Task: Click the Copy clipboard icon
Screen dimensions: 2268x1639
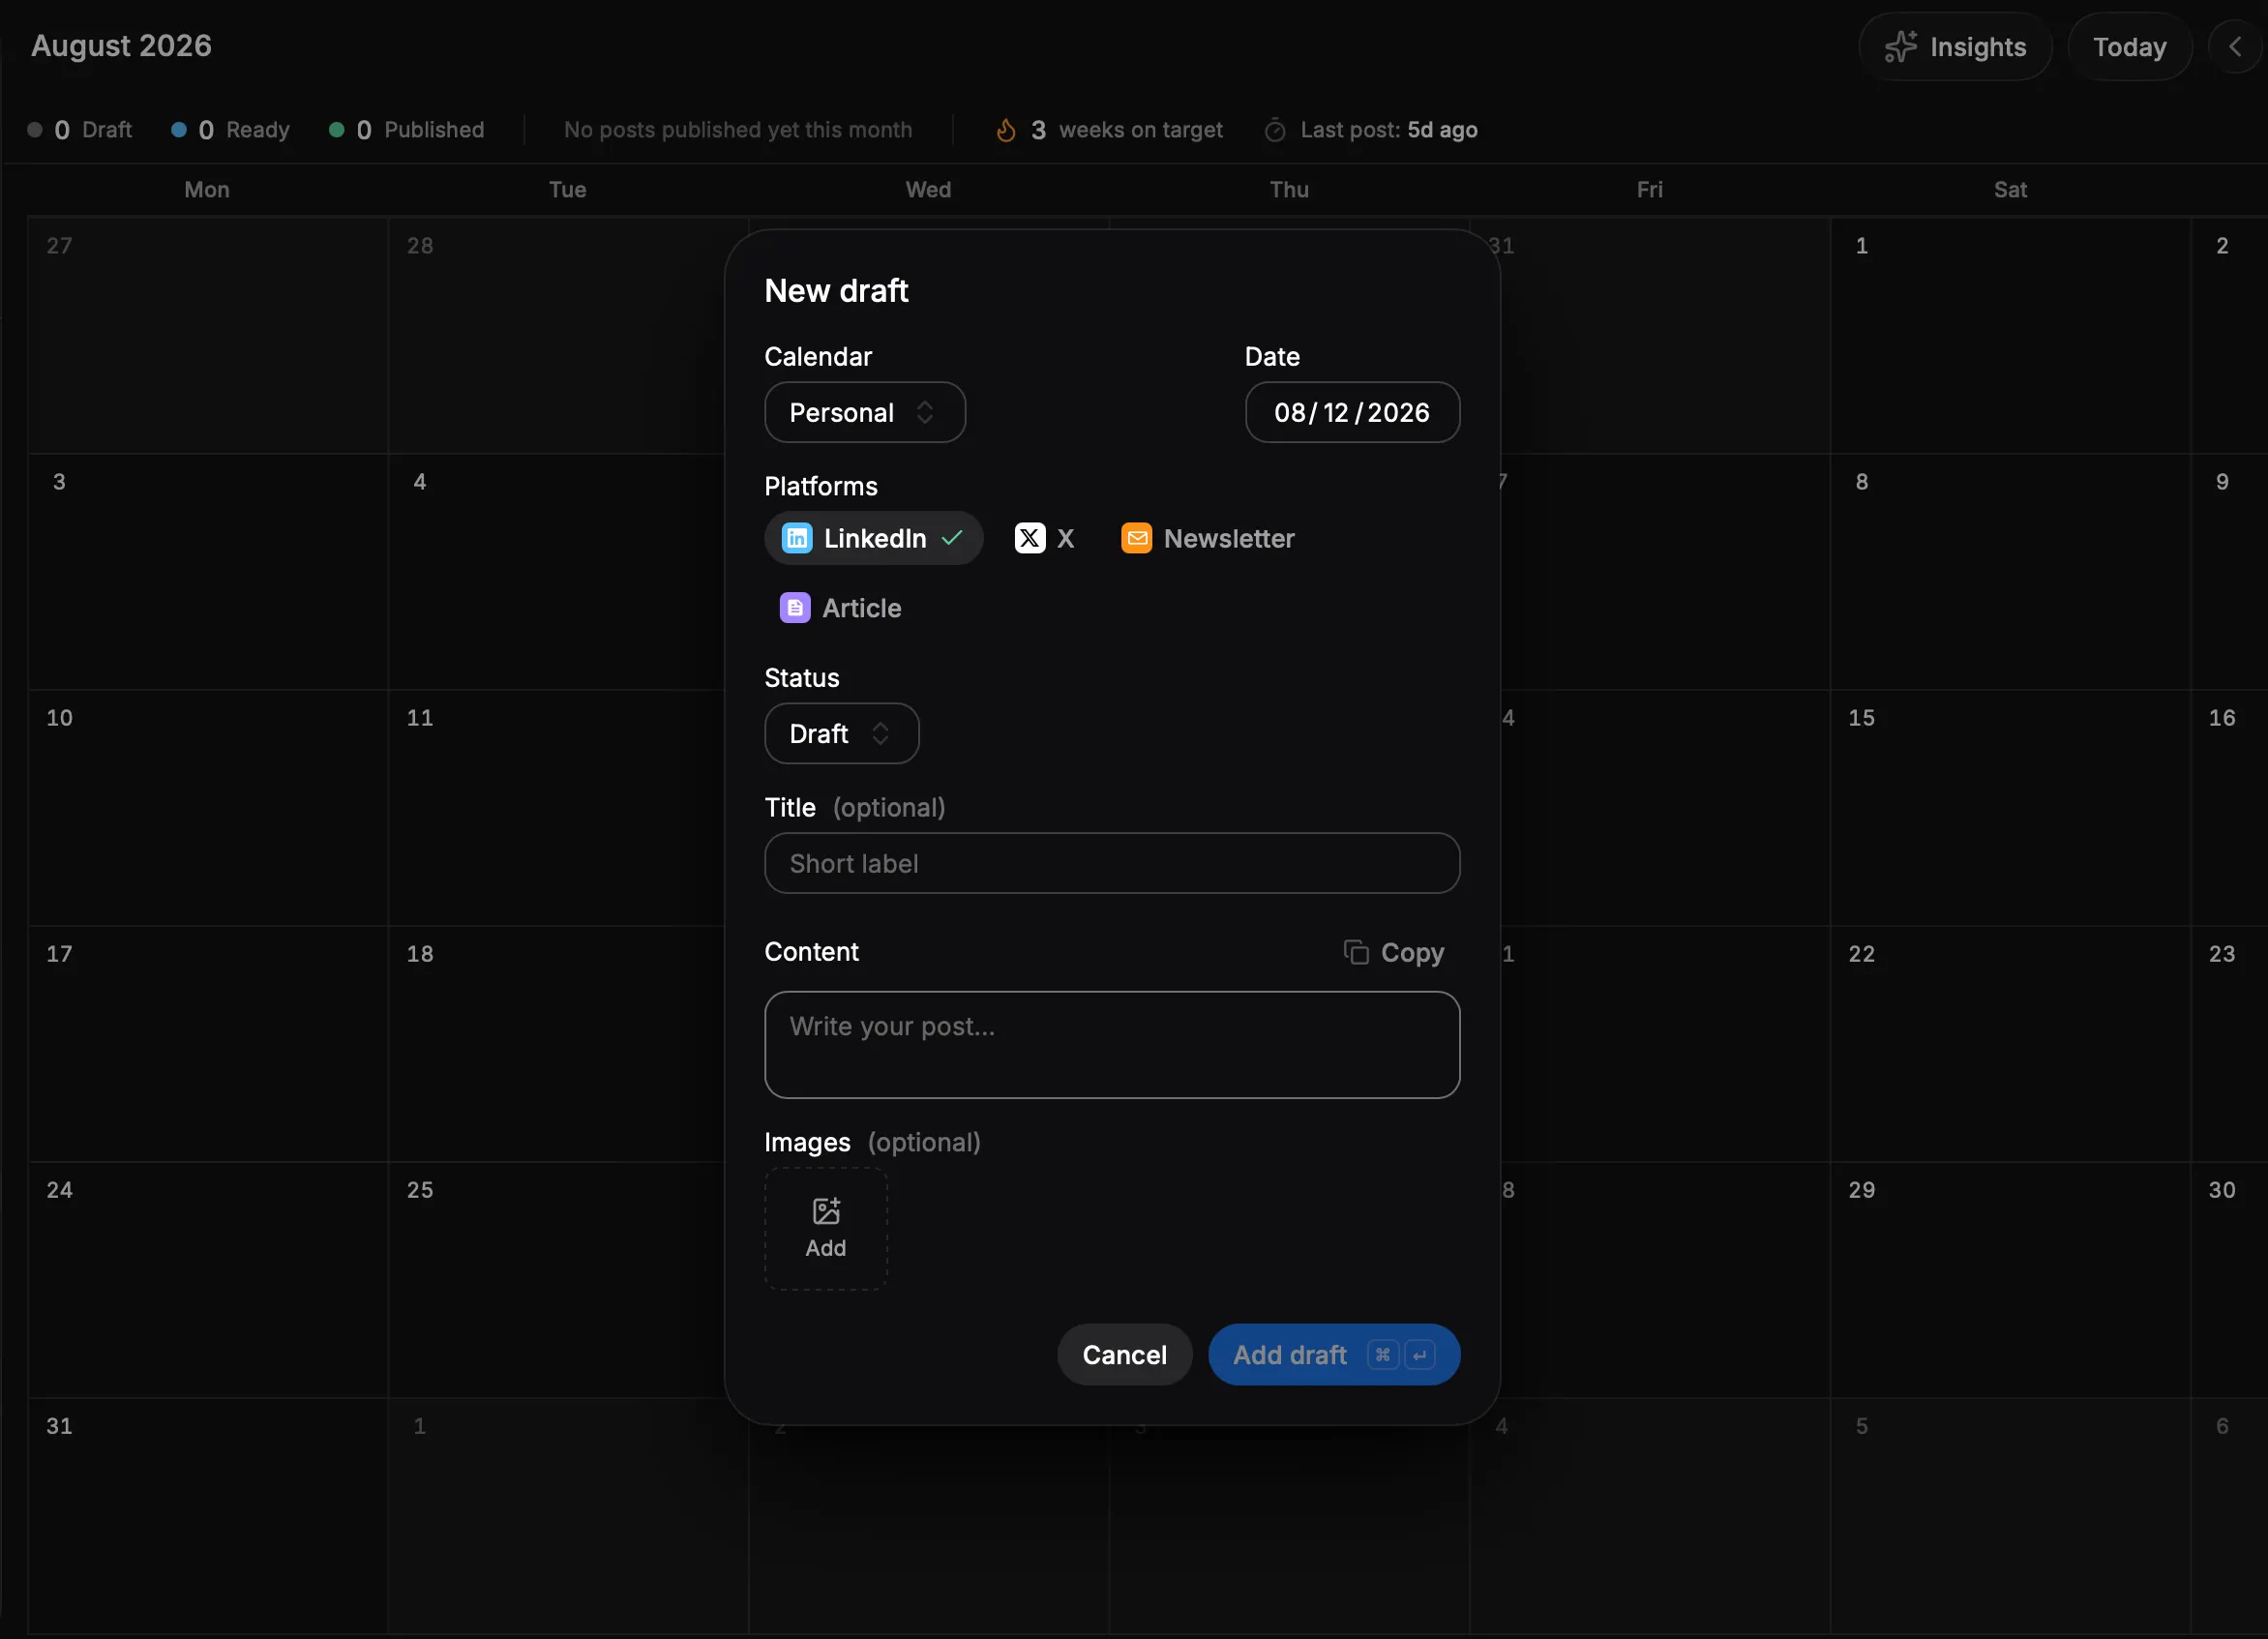Action: [x=1356, y=952]
